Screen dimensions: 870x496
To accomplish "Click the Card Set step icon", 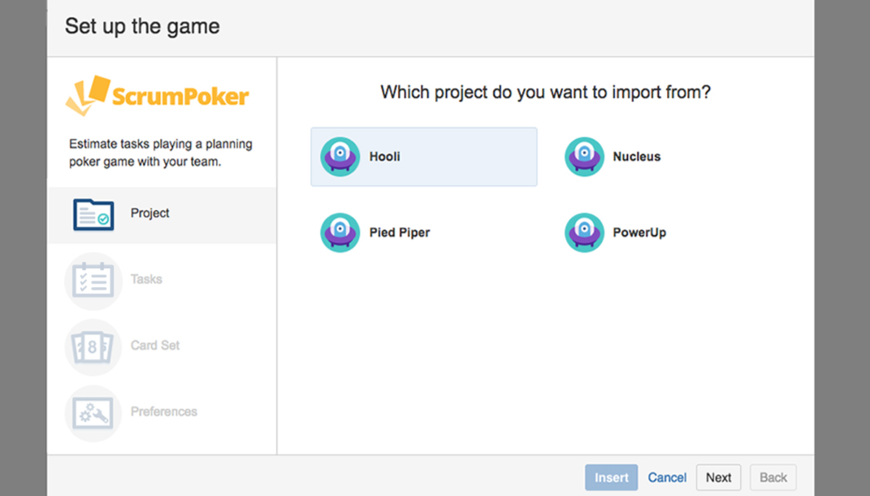I will pyautogui.click(x=93, y=346).
